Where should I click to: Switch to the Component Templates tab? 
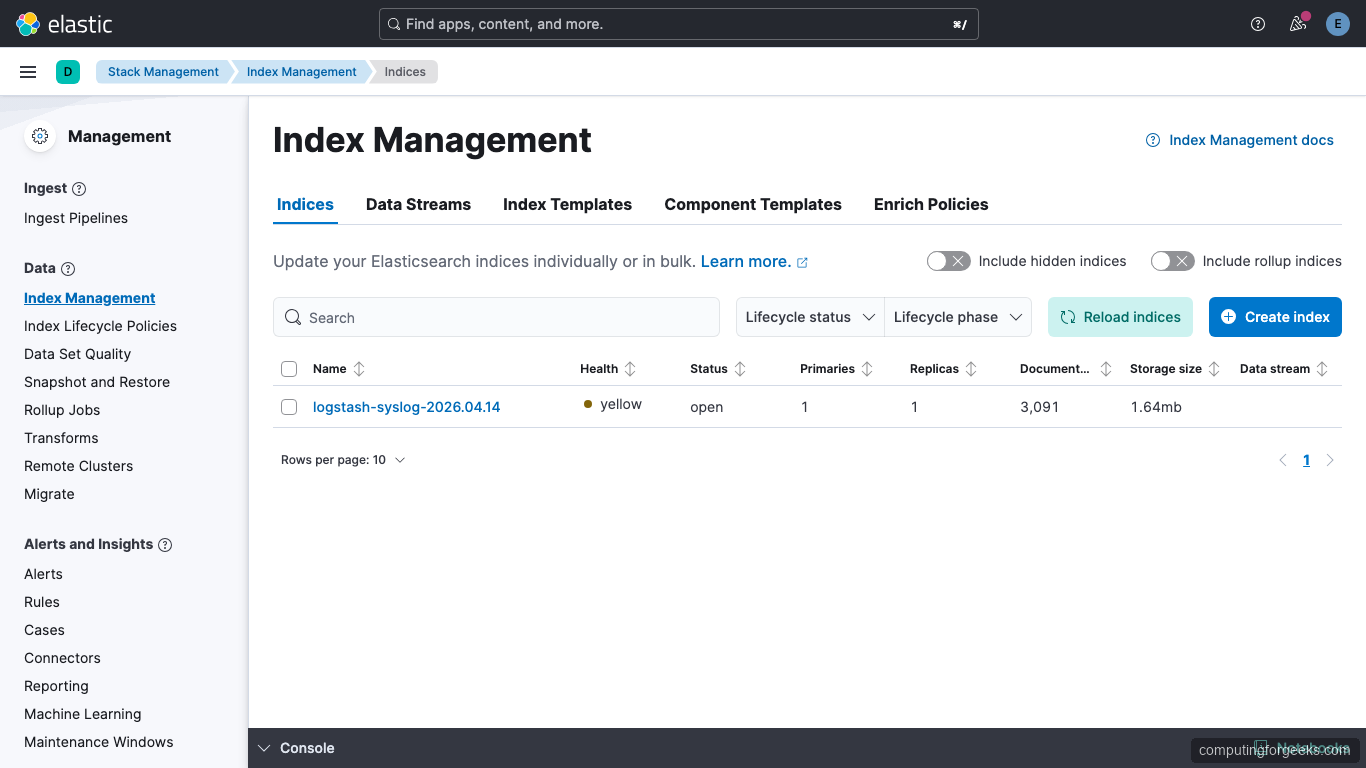753,204
